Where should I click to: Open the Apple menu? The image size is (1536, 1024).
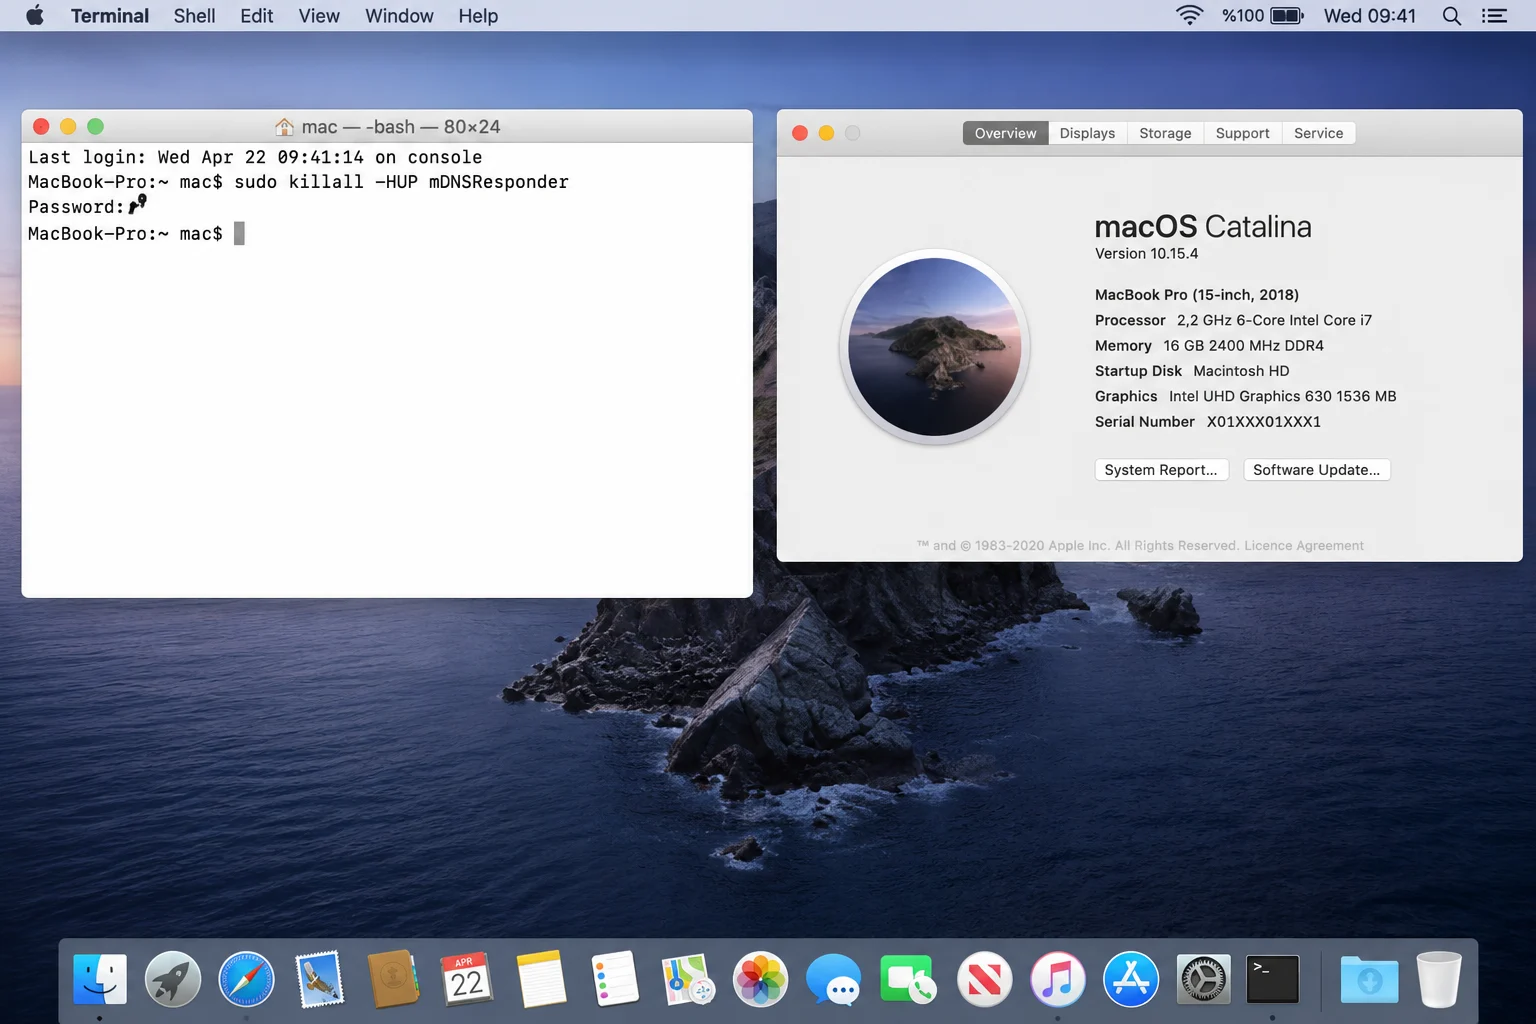tap(35, 15)
